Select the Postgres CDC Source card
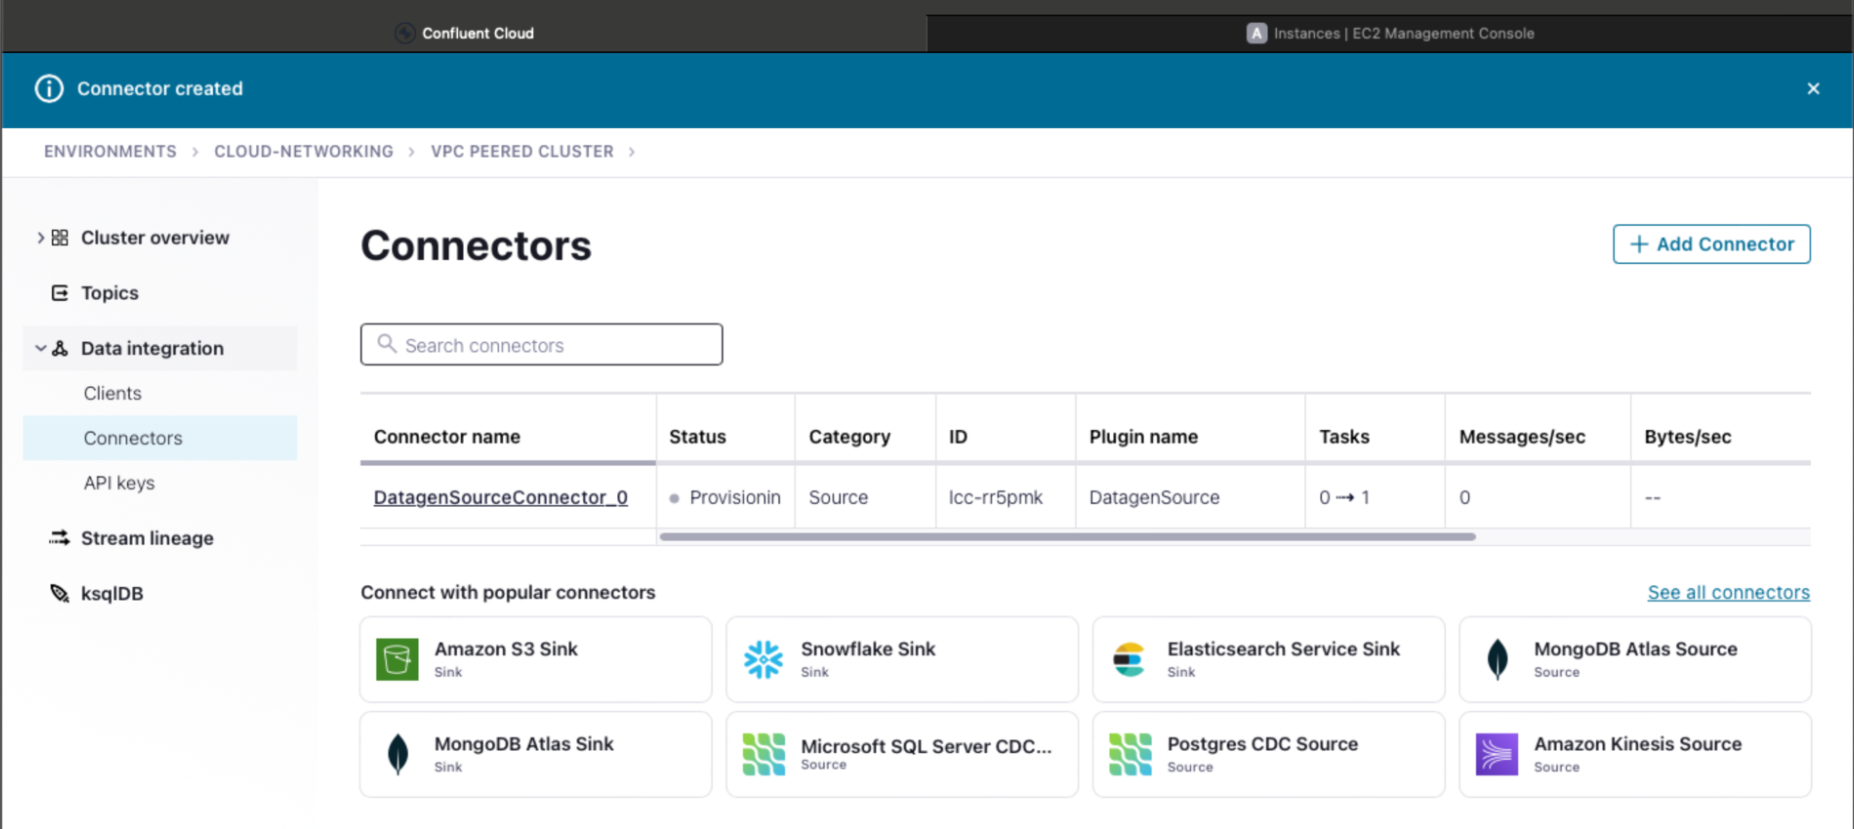This screenshot has width=1854, height=829. (x=1269, y=754)
